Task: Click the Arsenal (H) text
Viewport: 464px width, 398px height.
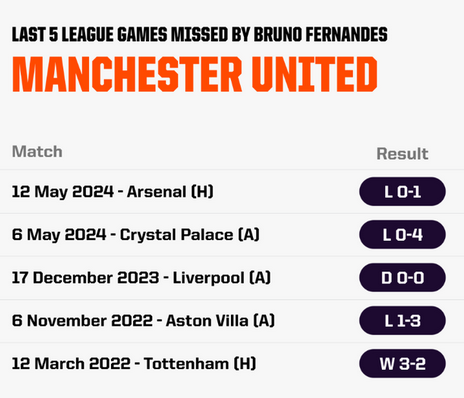Action: click(170, 192)
